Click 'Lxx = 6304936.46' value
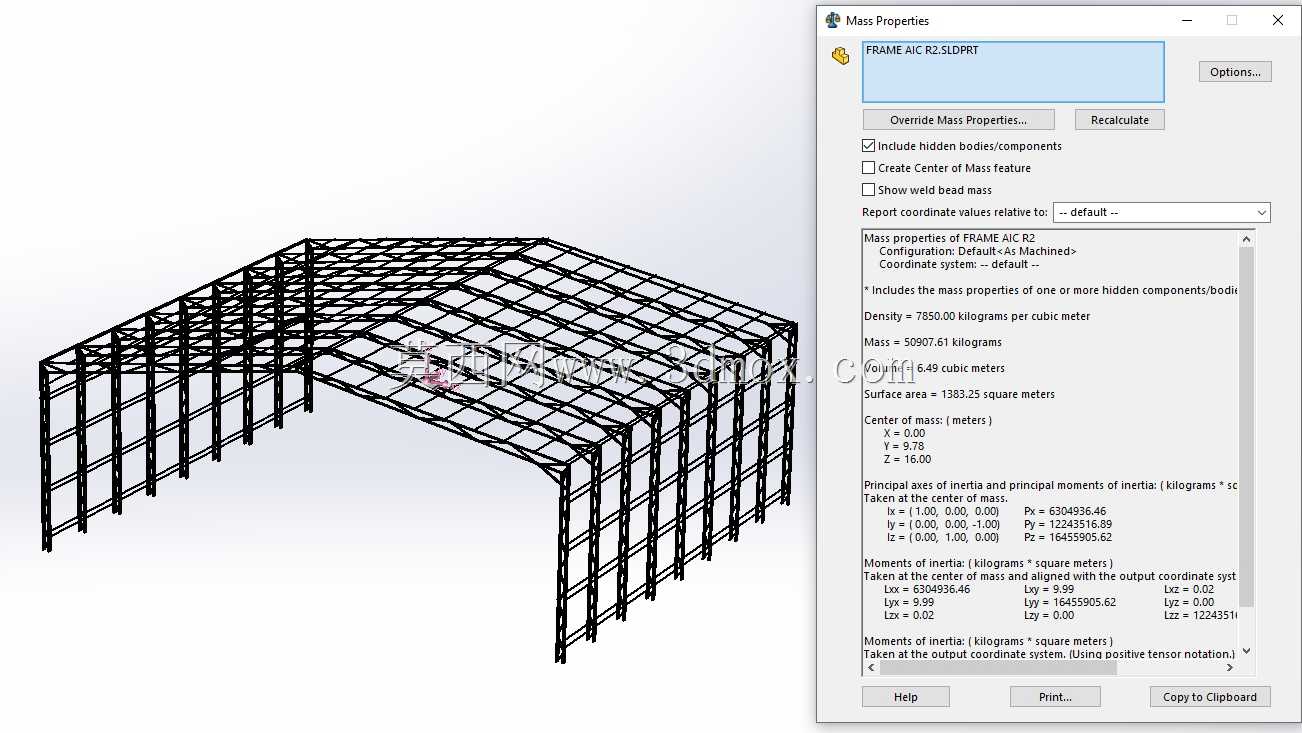Viewport: 1302px width, 733px height. [x=927, y=589]
